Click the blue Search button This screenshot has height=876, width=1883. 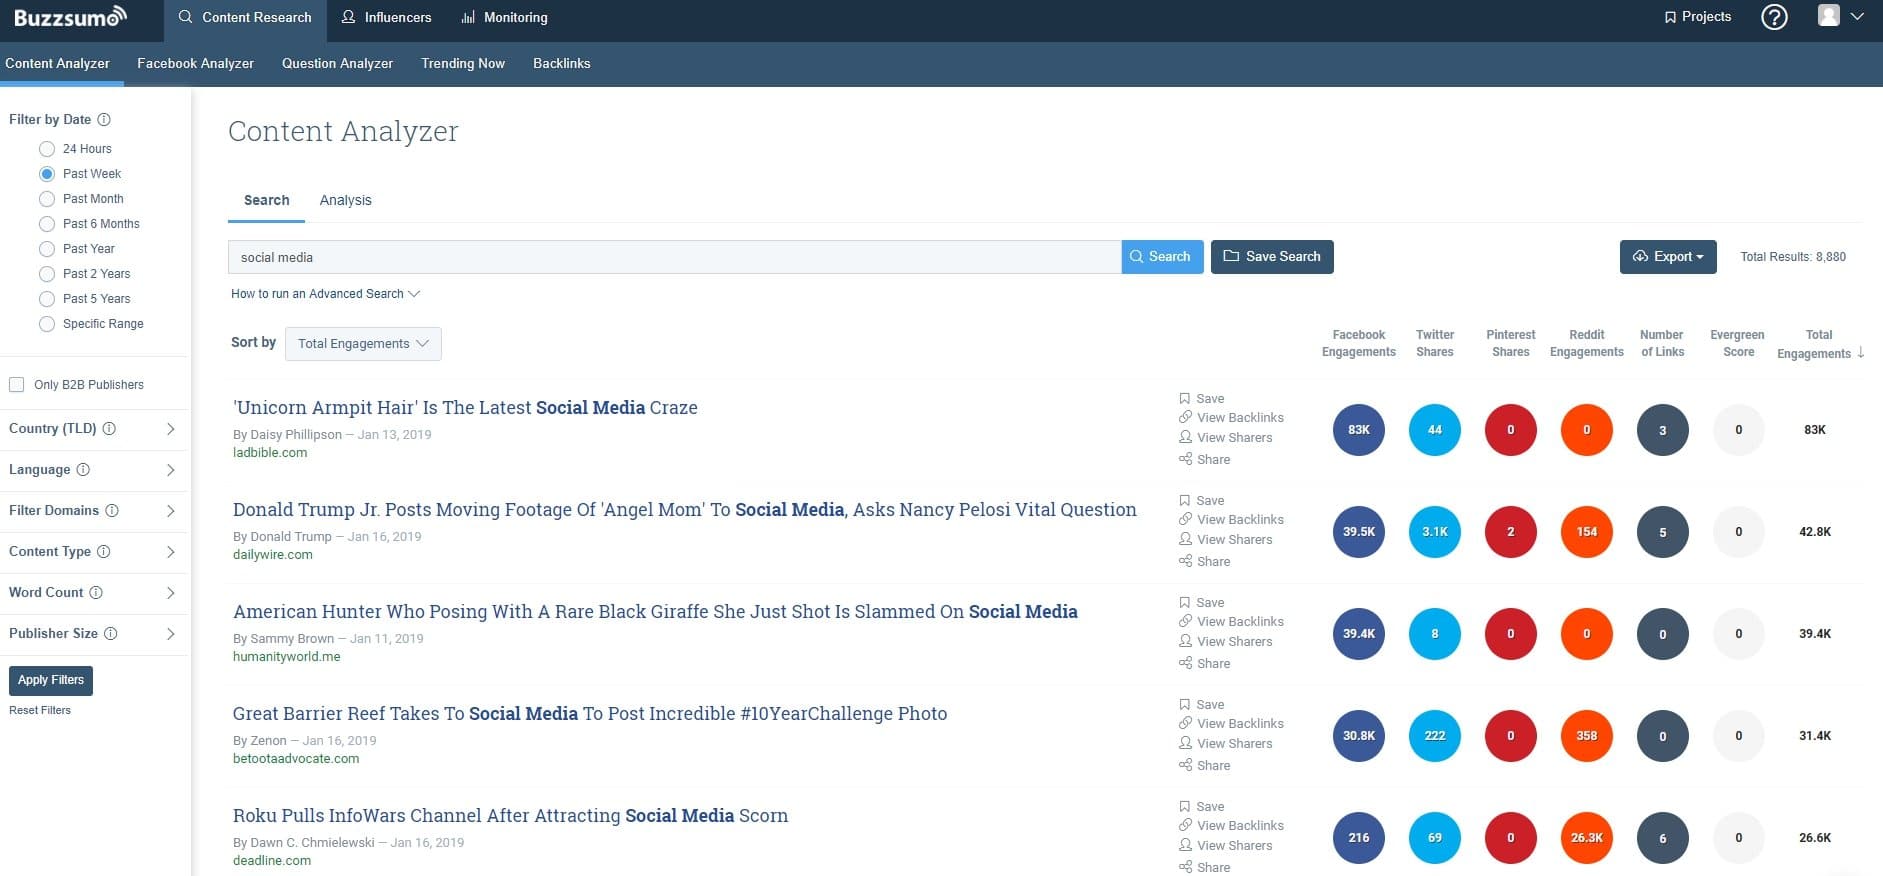[1162, 257]
